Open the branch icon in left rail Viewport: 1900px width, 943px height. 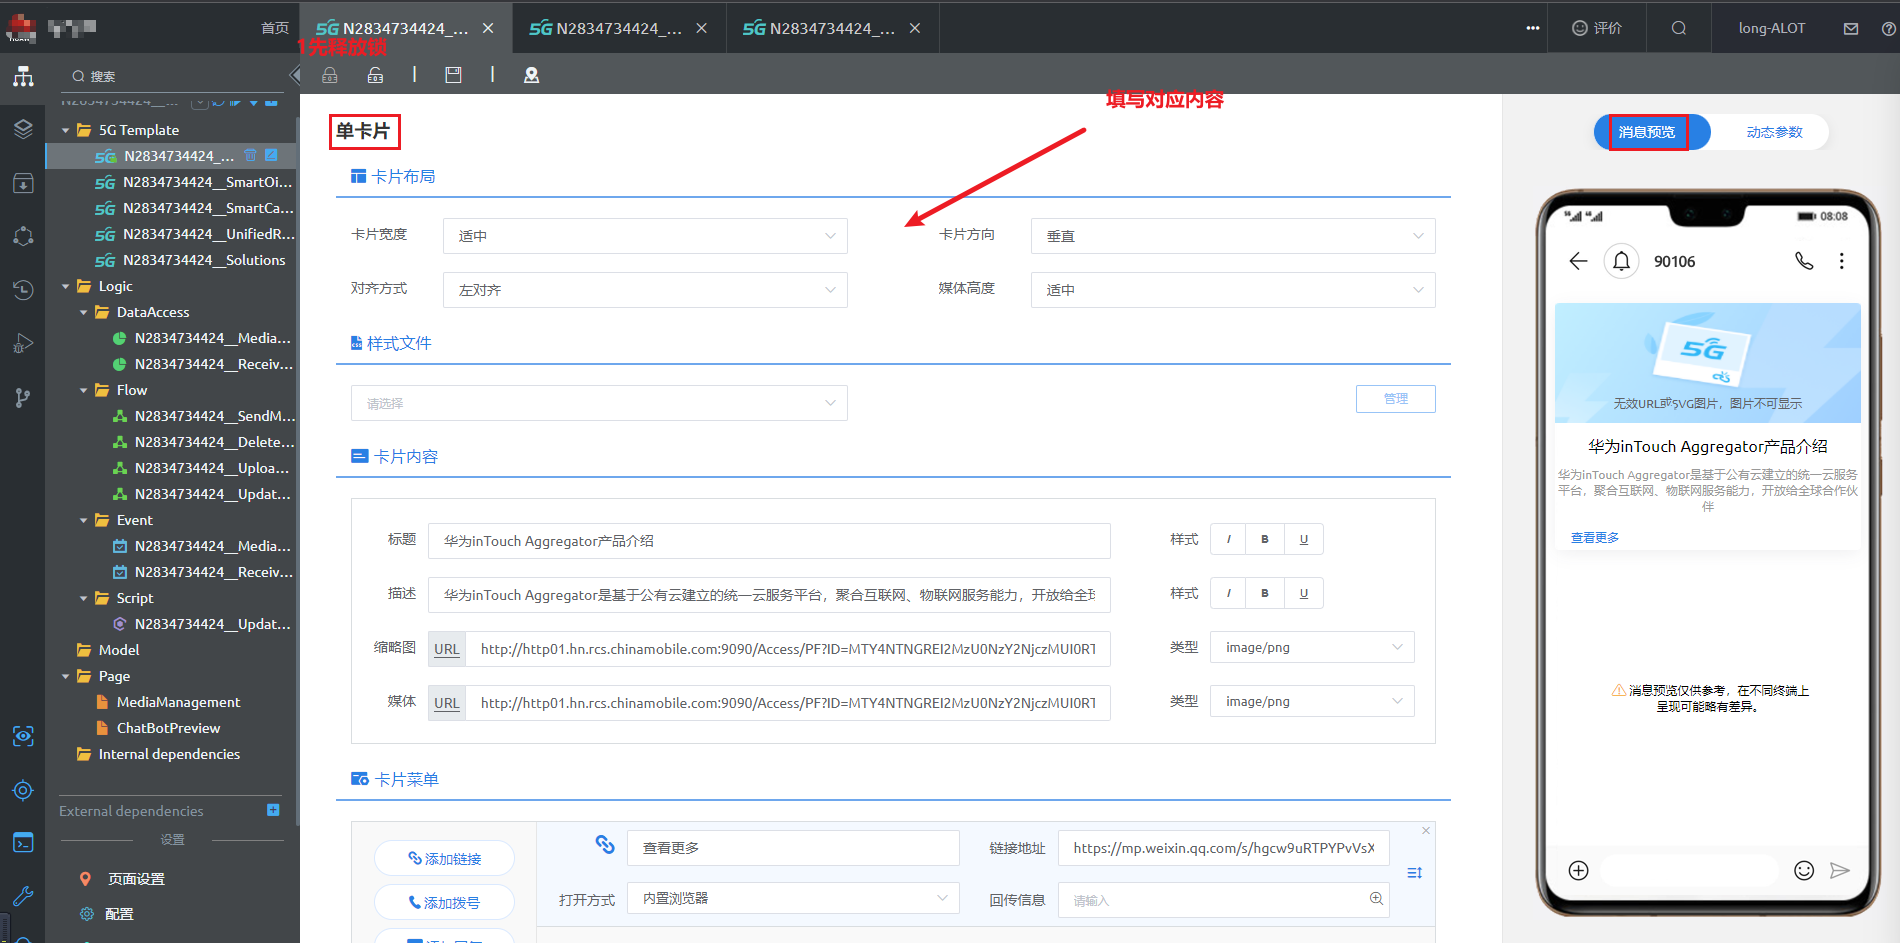pyautogui.click(x=23, y=397)
